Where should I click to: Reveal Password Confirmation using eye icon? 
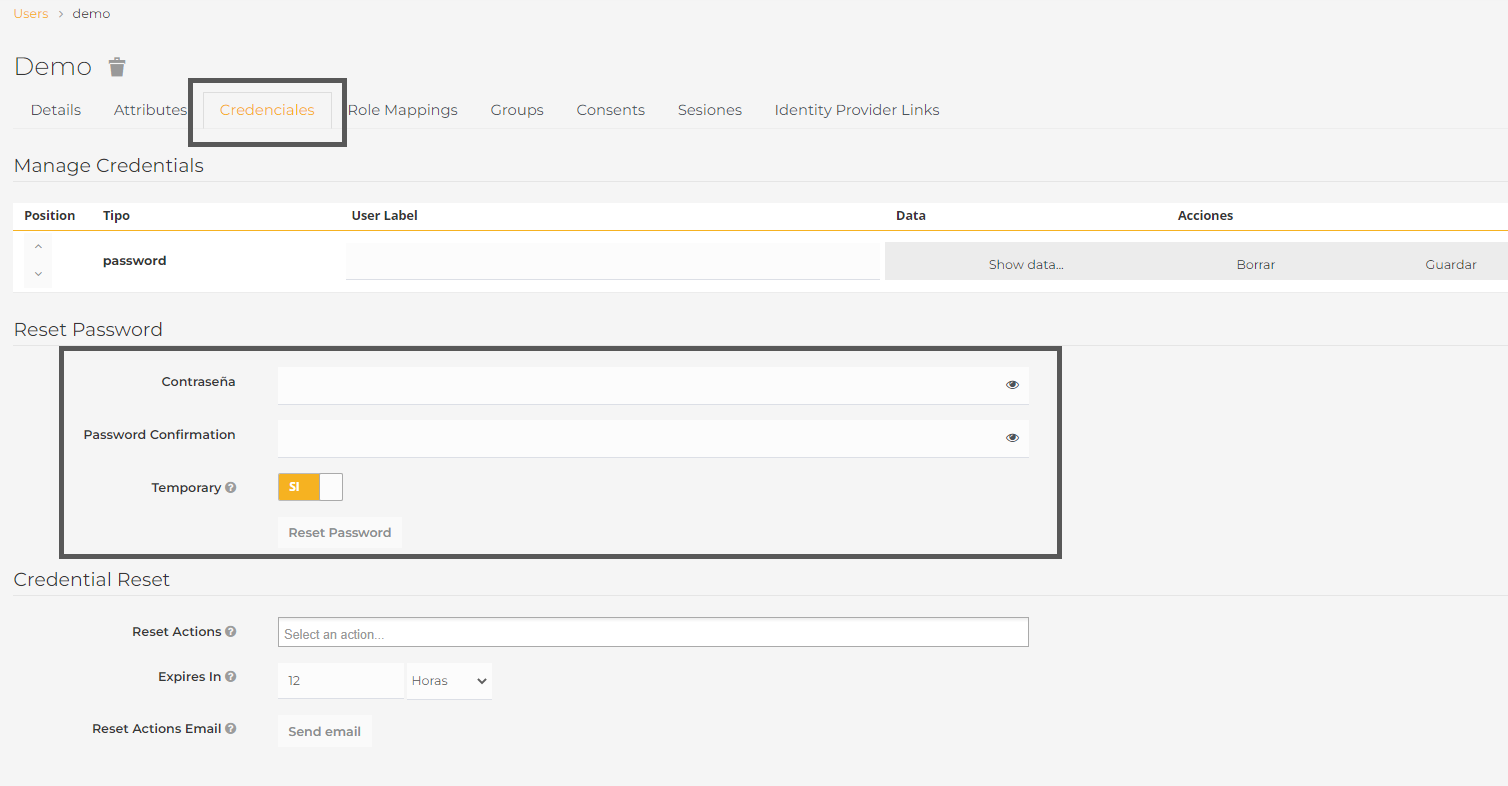(1012, 438)
